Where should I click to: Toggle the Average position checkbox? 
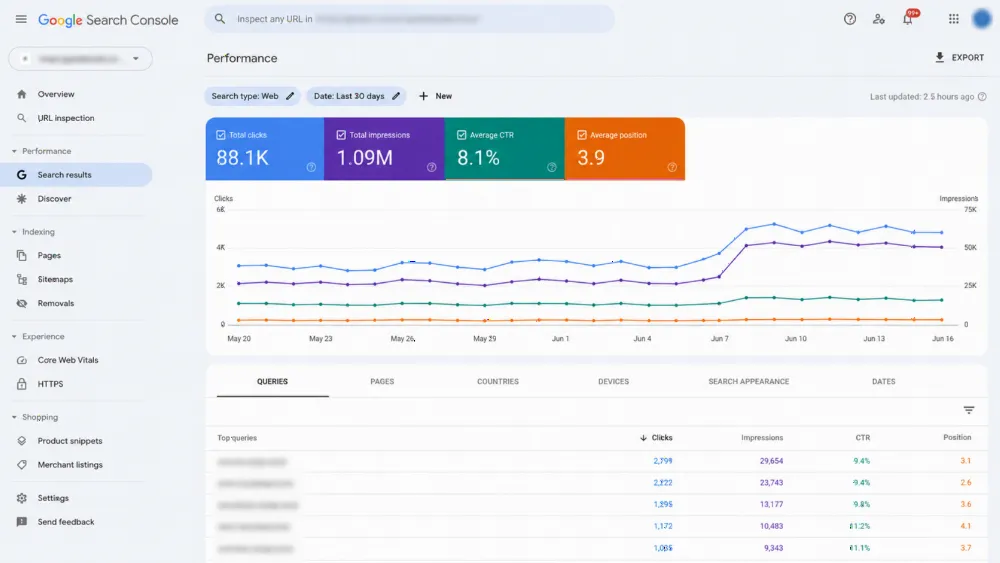(x=582, y=135)
